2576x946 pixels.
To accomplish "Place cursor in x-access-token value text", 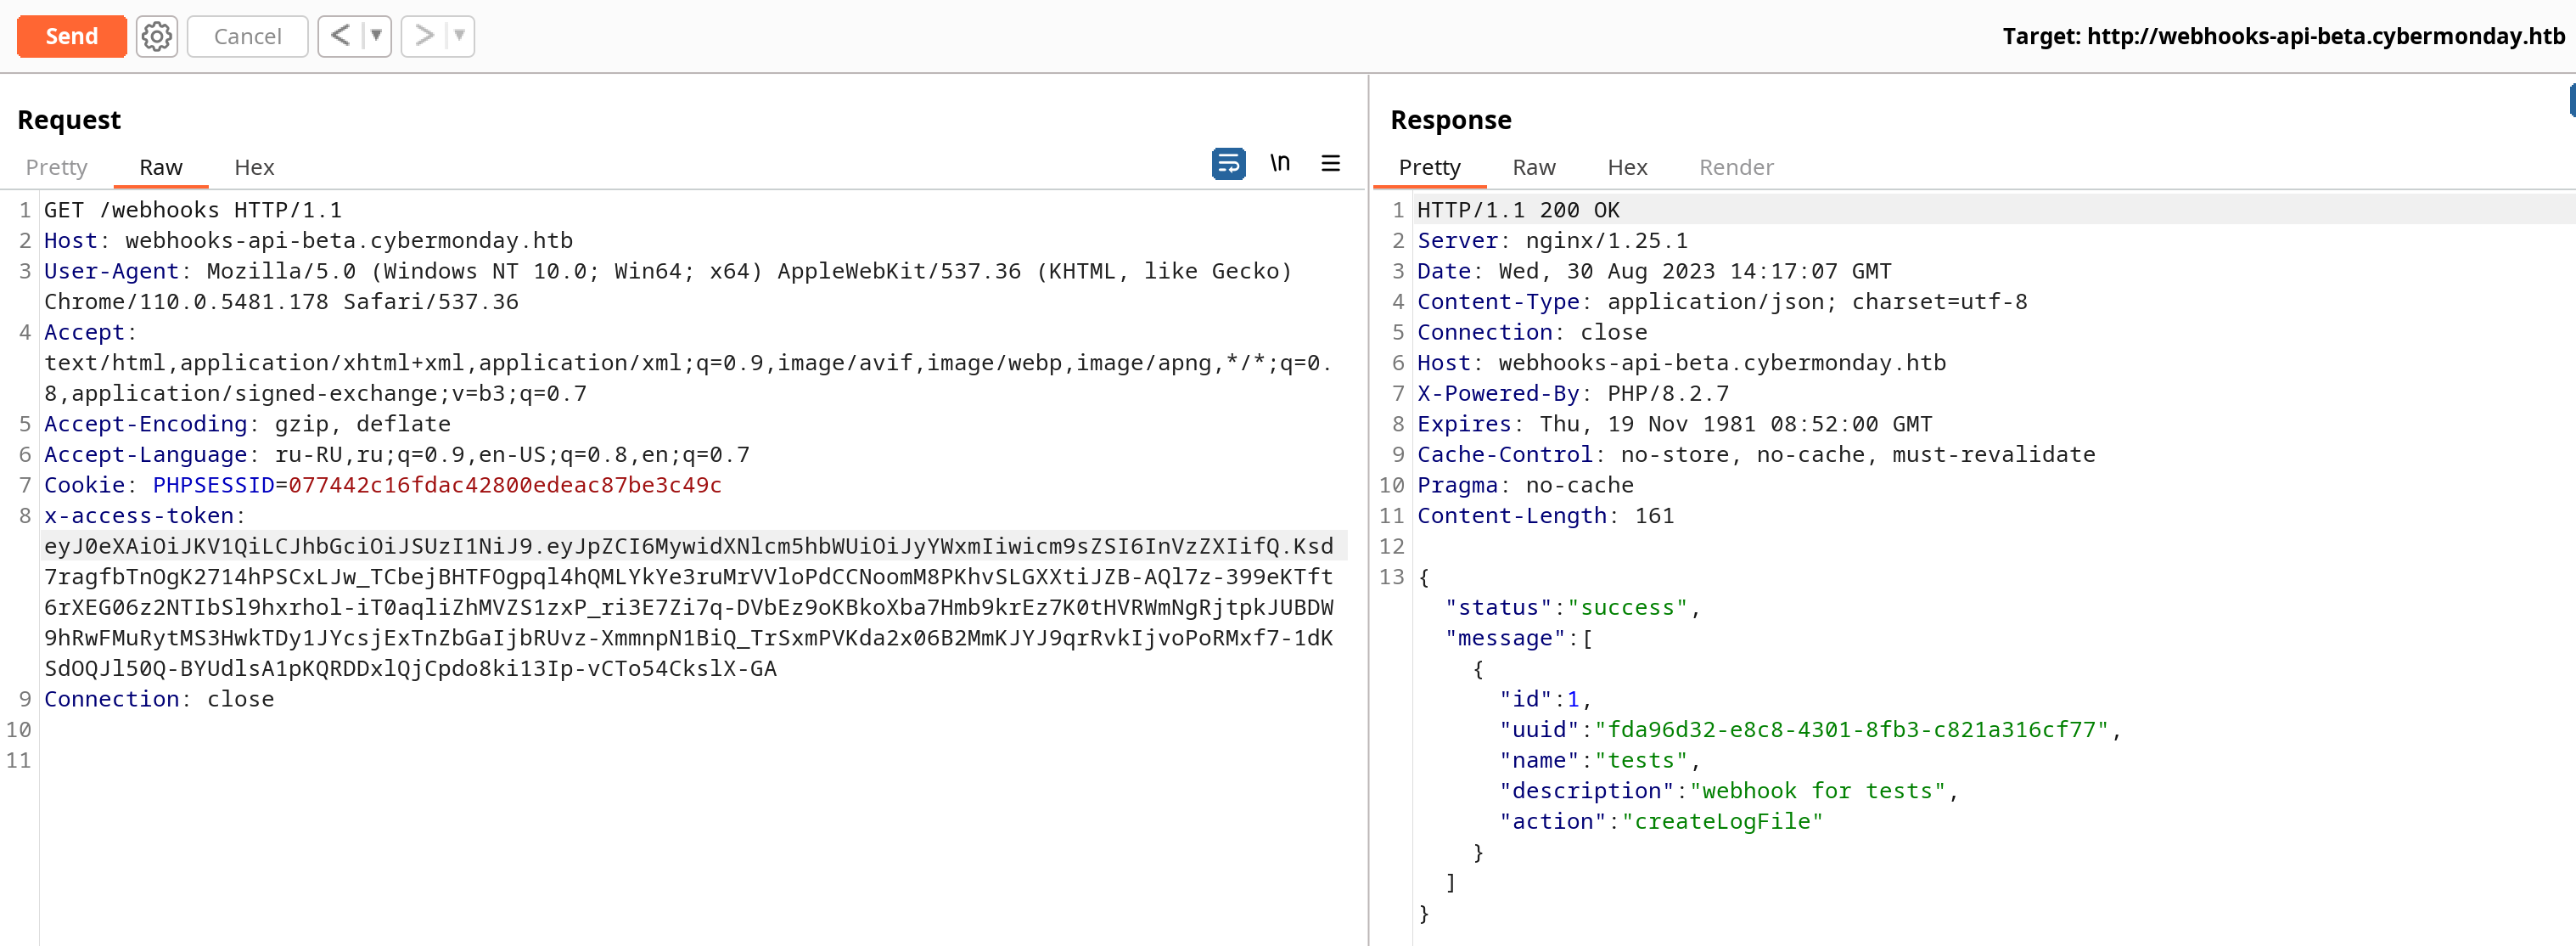I will pyautogui.click(x=689, y=608).
